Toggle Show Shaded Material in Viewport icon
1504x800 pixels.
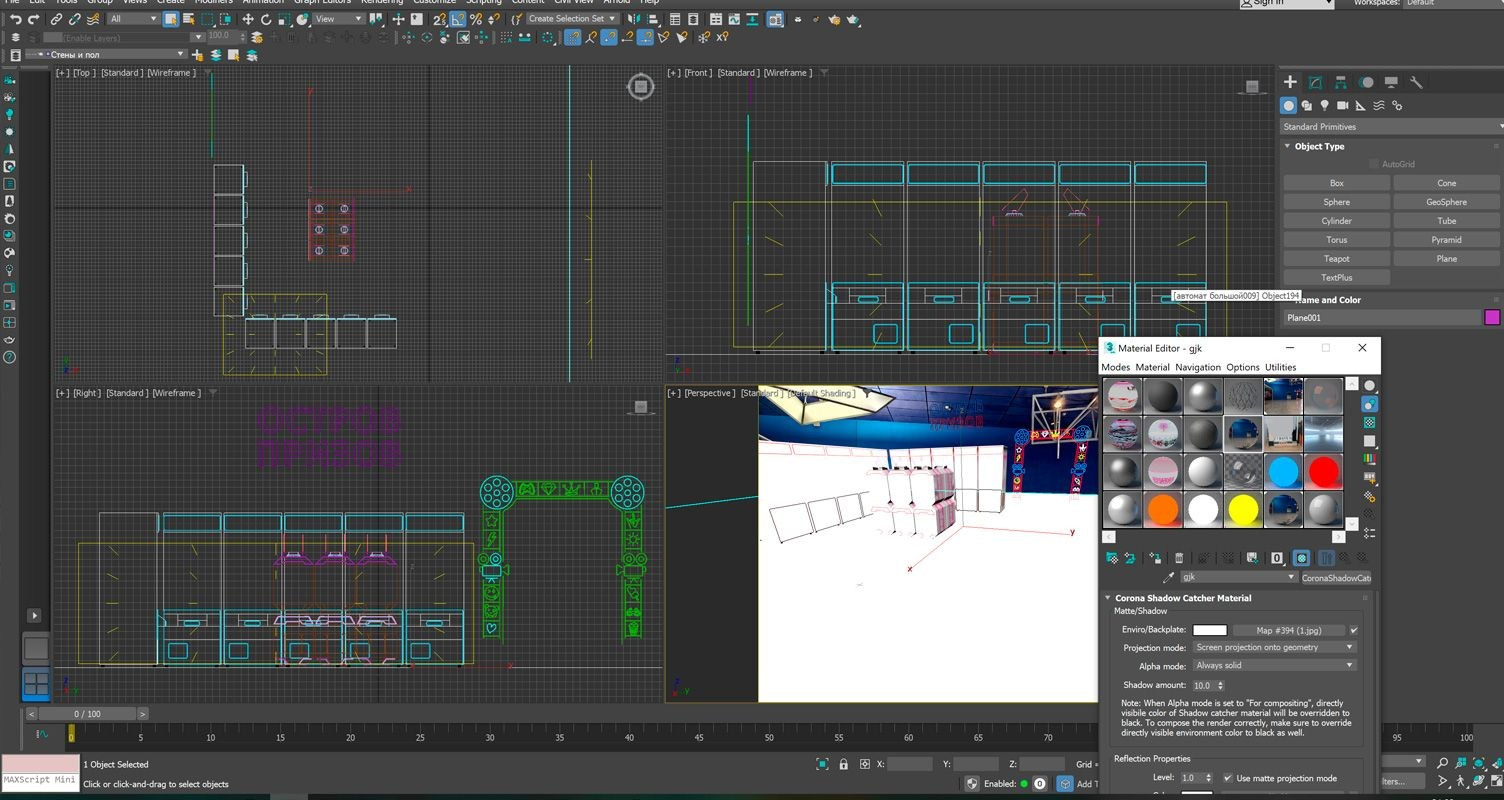coord(1301,558)
